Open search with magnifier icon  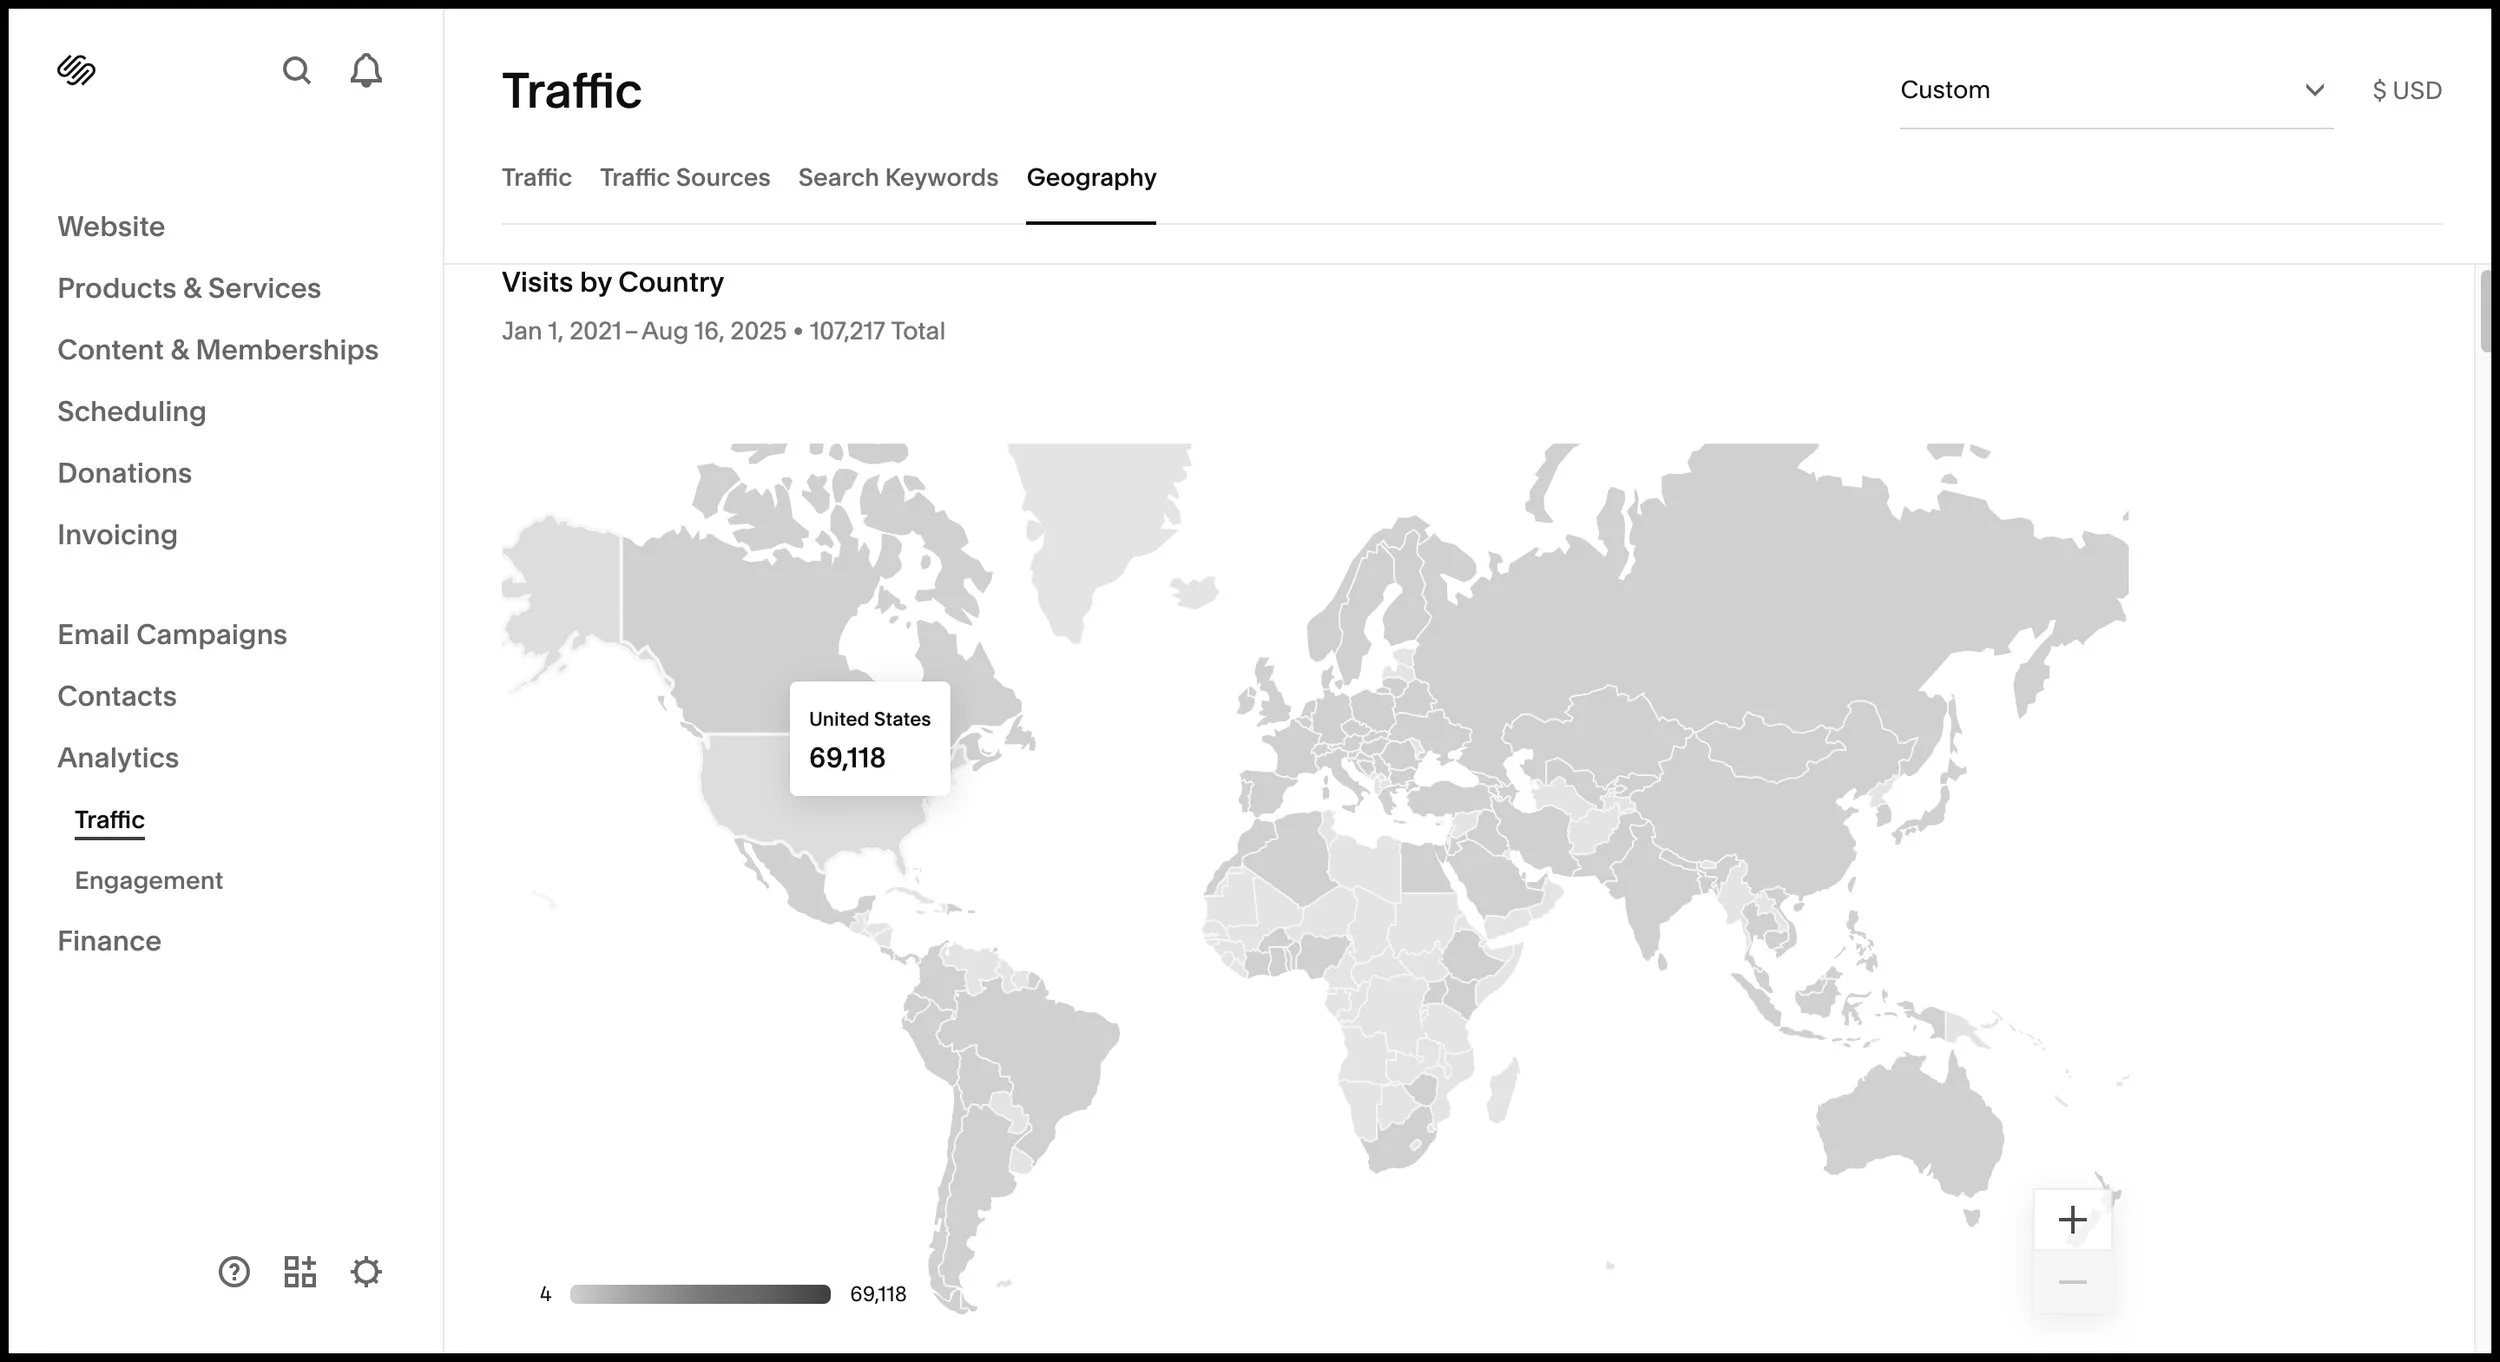[296, 70]
